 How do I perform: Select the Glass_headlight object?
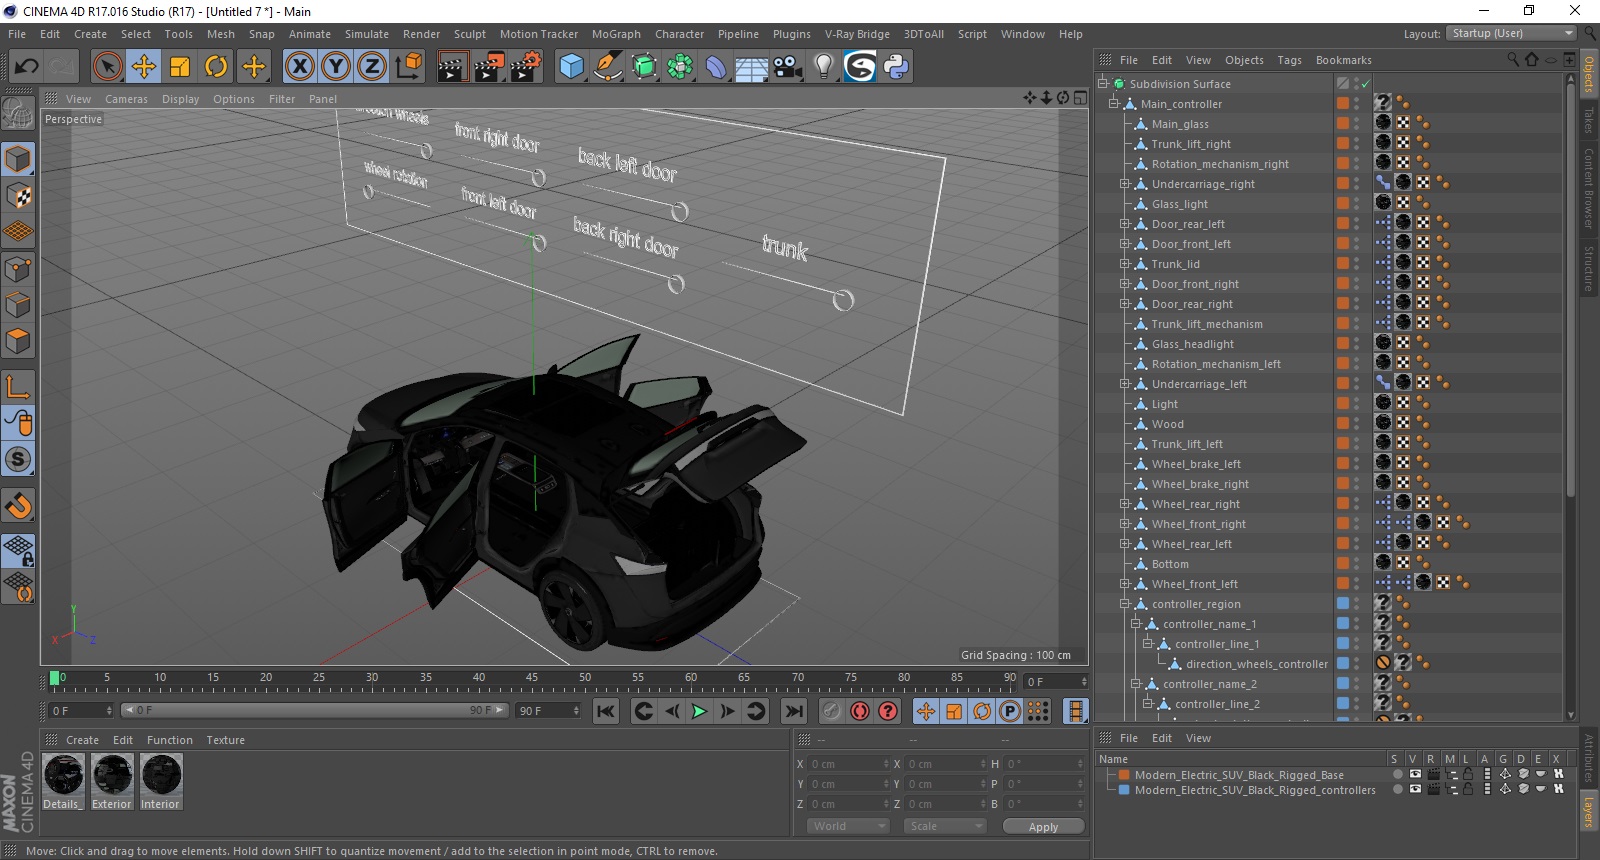1192,344
